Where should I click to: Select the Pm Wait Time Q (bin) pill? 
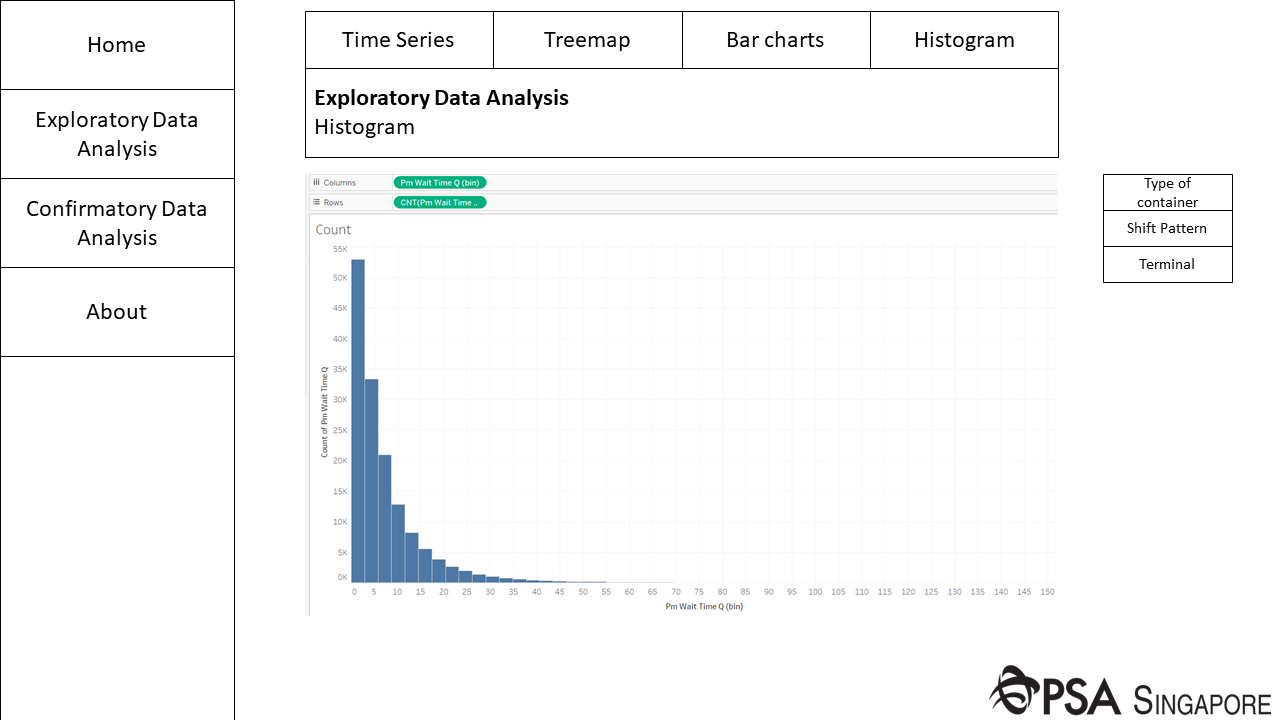coord(440,183)
